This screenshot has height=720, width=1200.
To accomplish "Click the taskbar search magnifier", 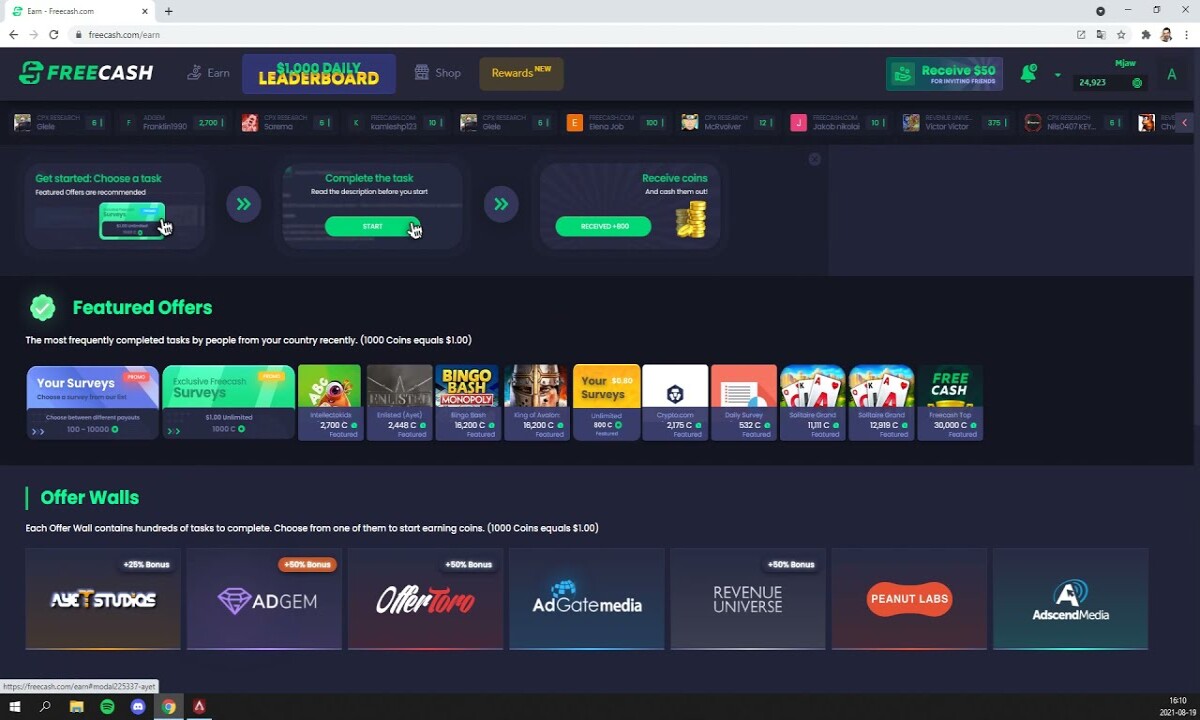I will point(45,706).
